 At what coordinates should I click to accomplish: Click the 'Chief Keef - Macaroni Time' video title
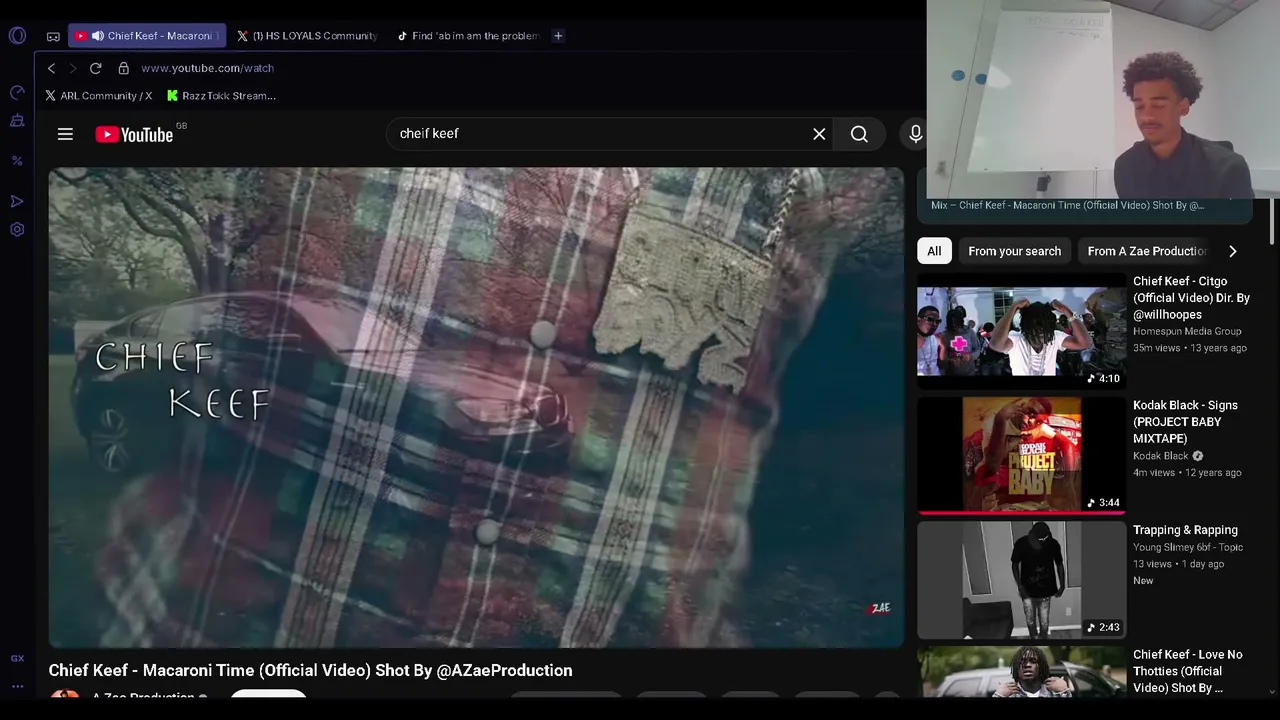click(x=311, y=670)
